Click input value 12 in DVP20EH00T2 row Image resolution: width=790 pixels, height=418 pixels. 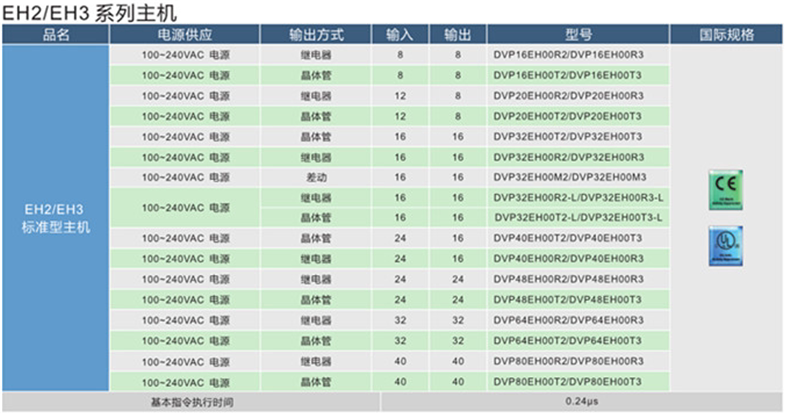[x=400, y=116]
